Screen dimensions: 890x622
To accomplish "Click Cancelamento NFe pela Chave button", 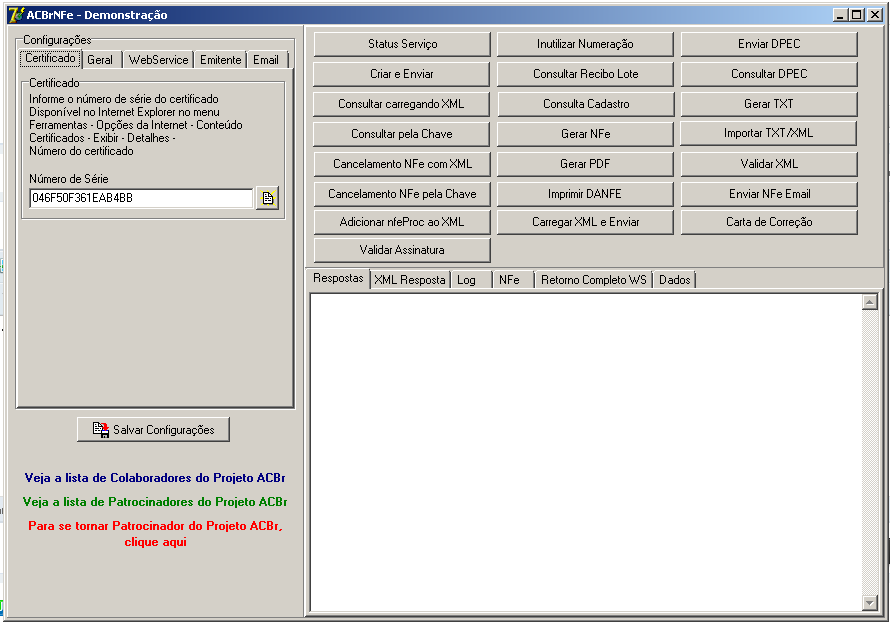I will coord(402,194).
